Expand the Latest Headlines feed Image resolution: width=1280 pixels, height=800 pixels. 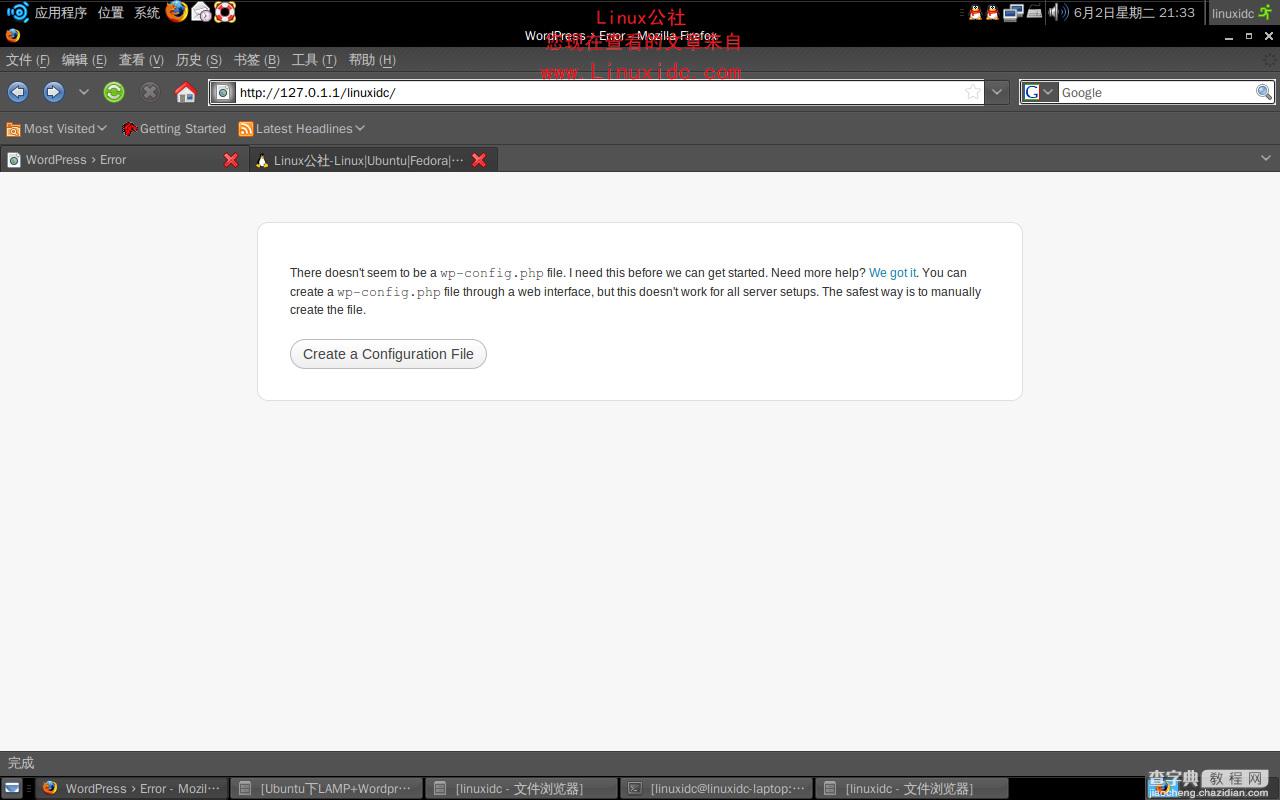[301, 128]
